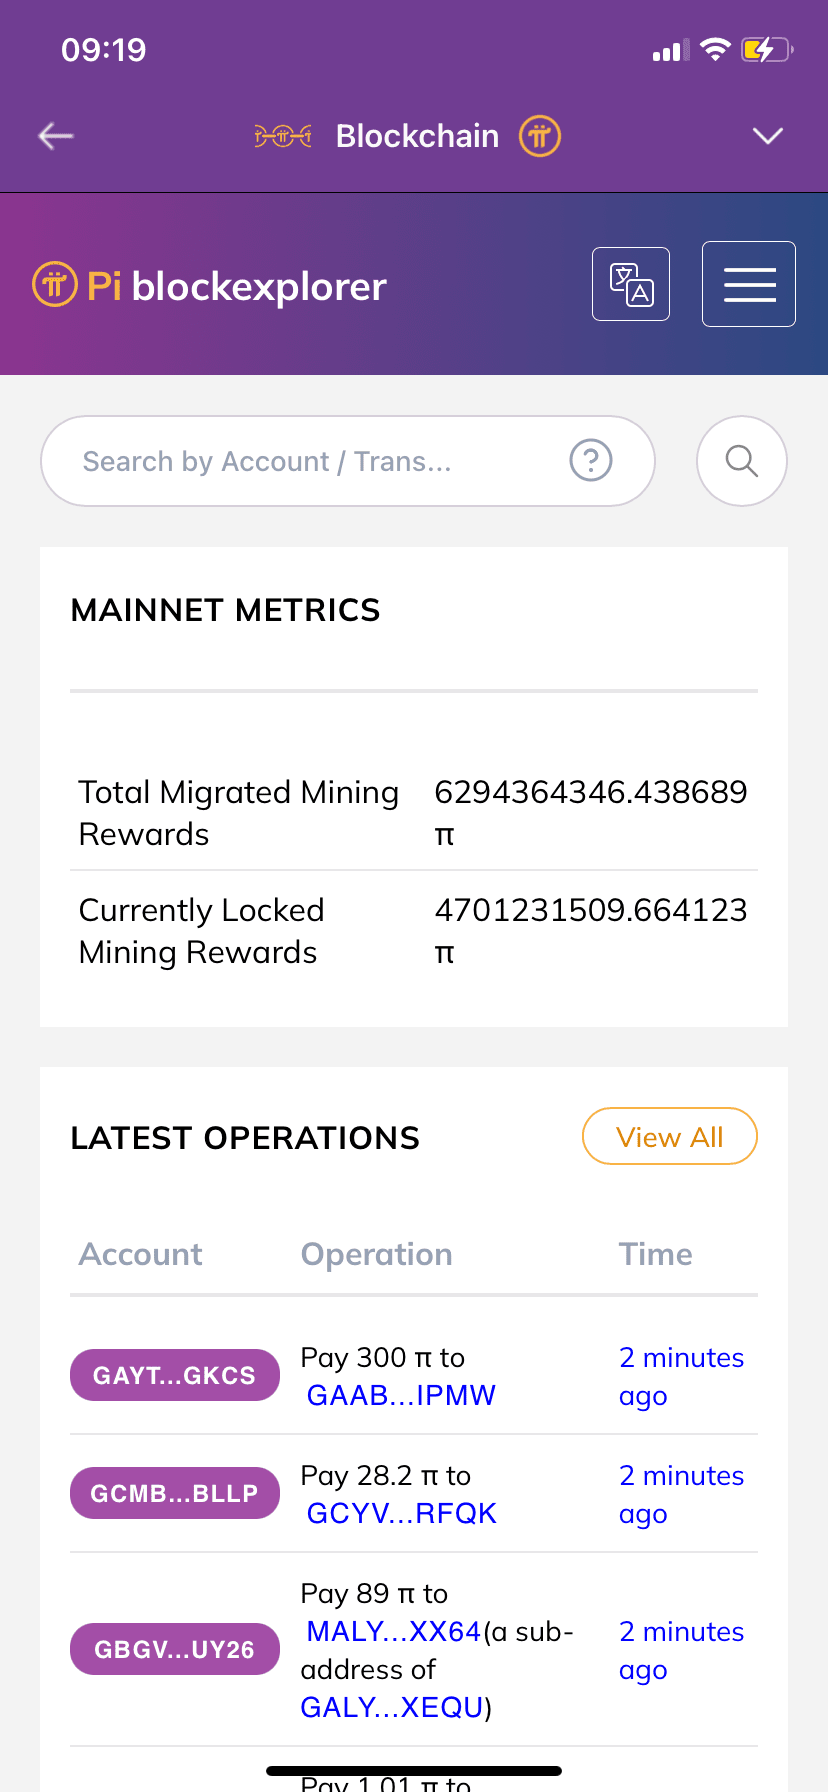Tap the Blockchain title text

coord(418,136)
